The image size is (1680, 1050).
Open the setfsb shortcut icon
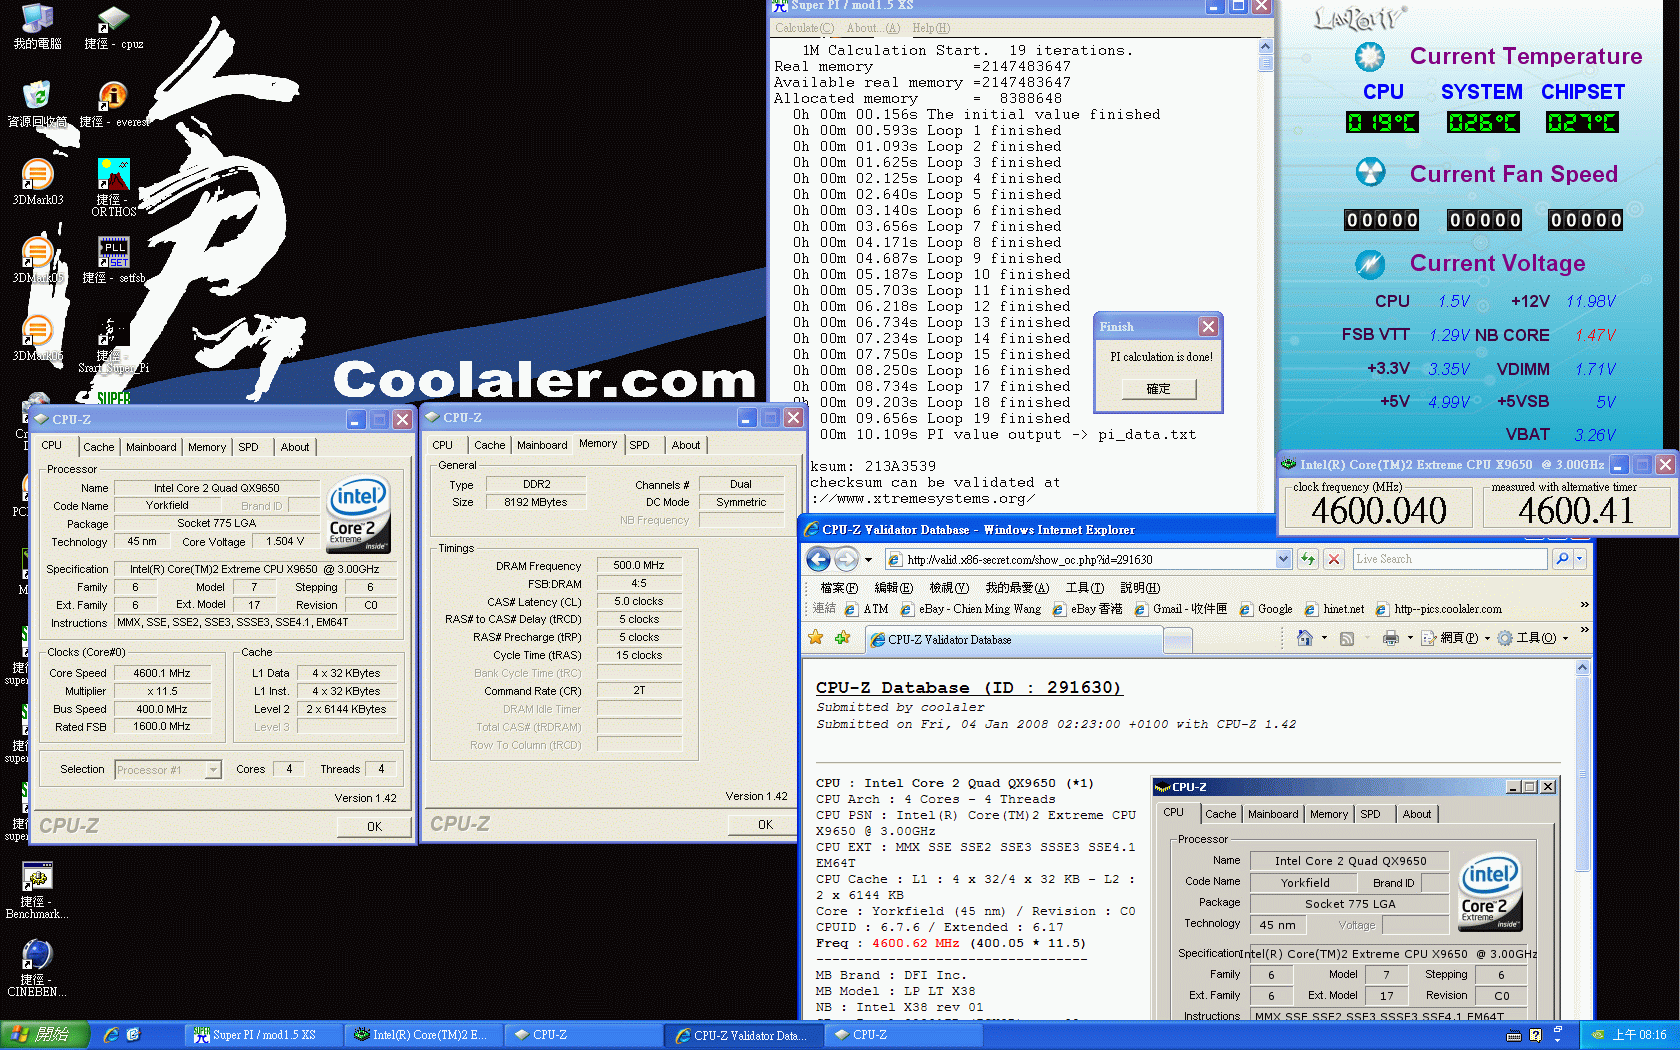pos(113,260)
